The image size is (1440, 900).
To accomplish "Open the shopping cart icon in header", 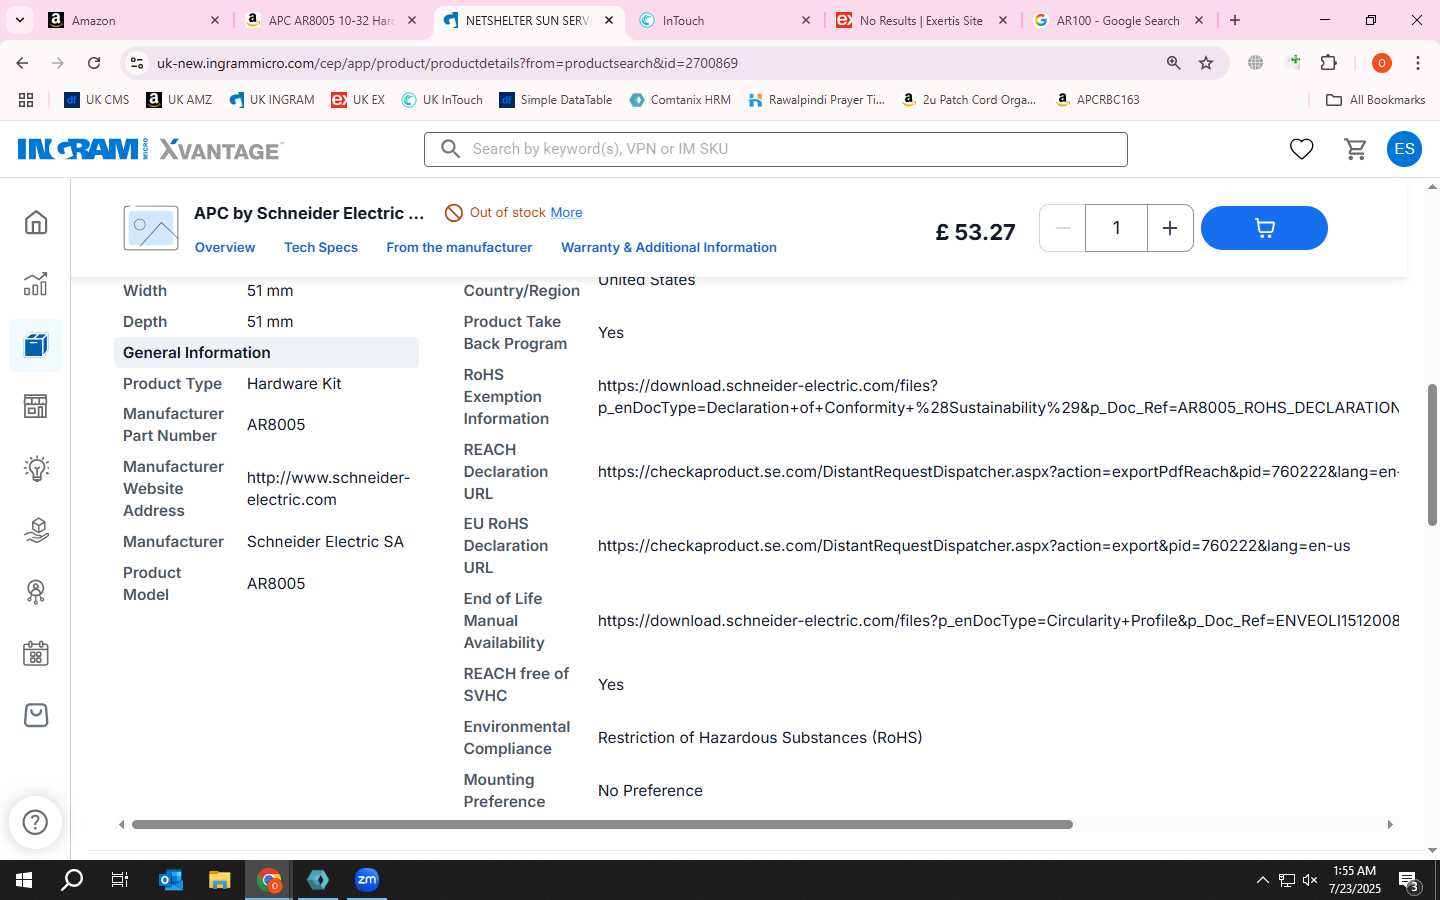I will click(x=1356, y=149).
